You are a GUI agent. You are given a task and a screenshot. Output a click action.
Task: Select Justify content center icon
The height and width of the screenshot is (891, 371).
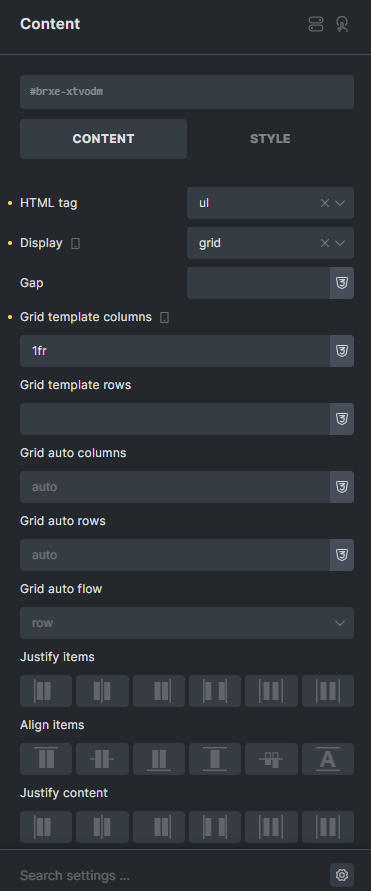click(102, 827)
